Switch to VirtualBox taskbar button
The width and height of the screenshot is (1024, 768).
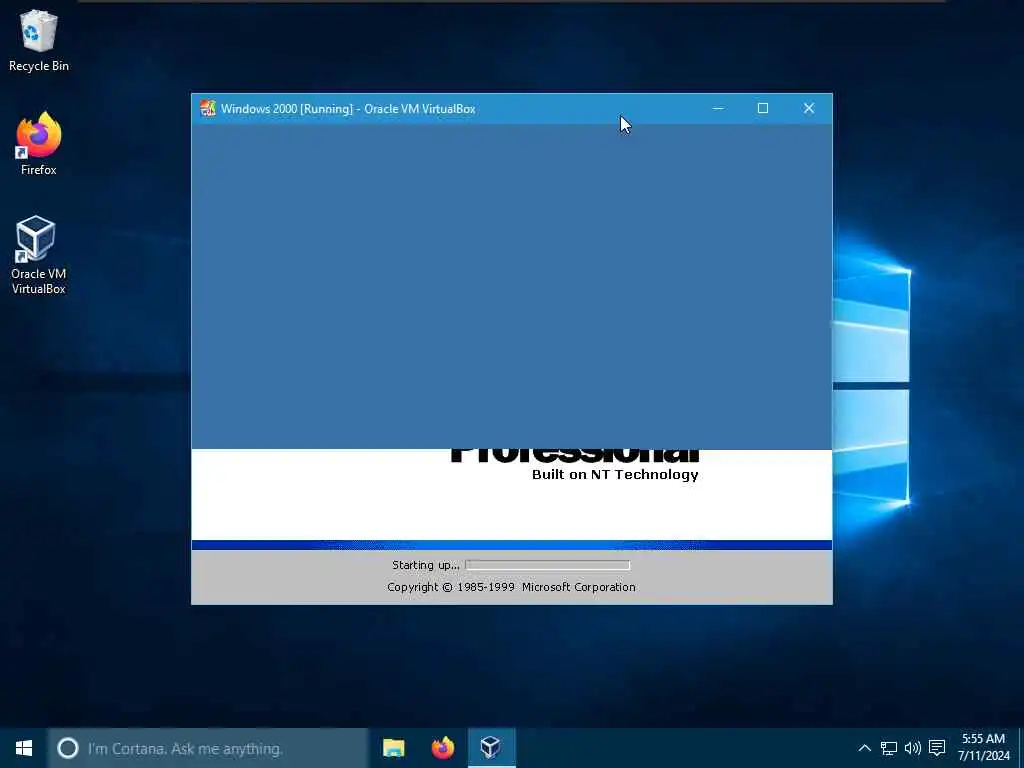(491, 748)
